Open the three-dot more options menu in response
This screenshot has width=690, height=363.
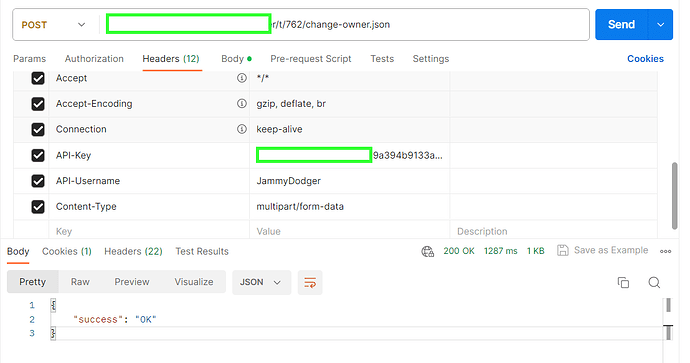pos(665,251)
